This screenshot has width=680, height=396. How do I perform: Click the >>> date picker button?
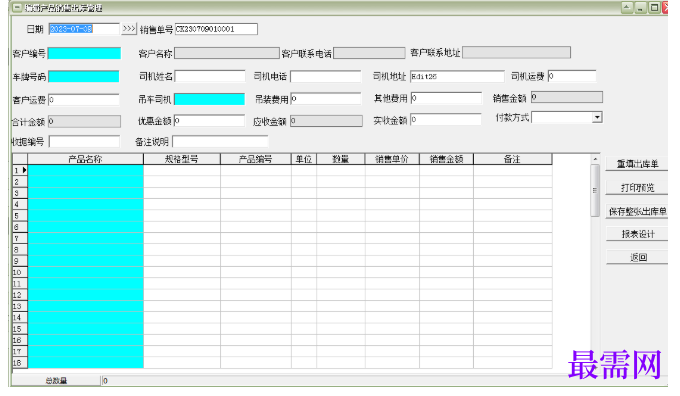[129, 29]
